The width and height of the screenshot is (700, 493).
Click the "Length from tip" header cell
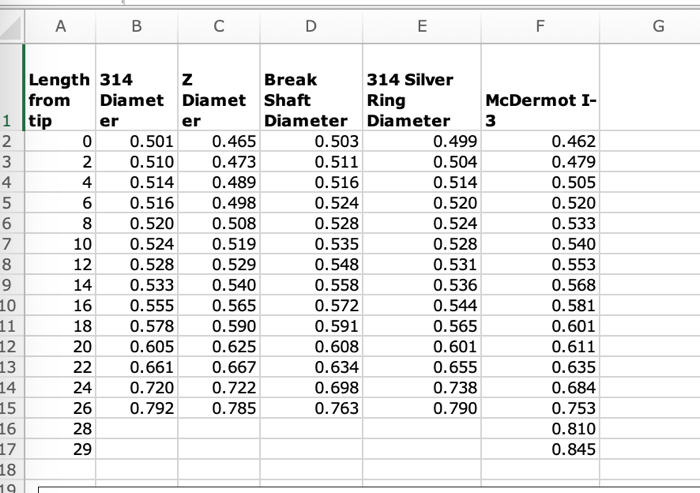coord(60,99)
